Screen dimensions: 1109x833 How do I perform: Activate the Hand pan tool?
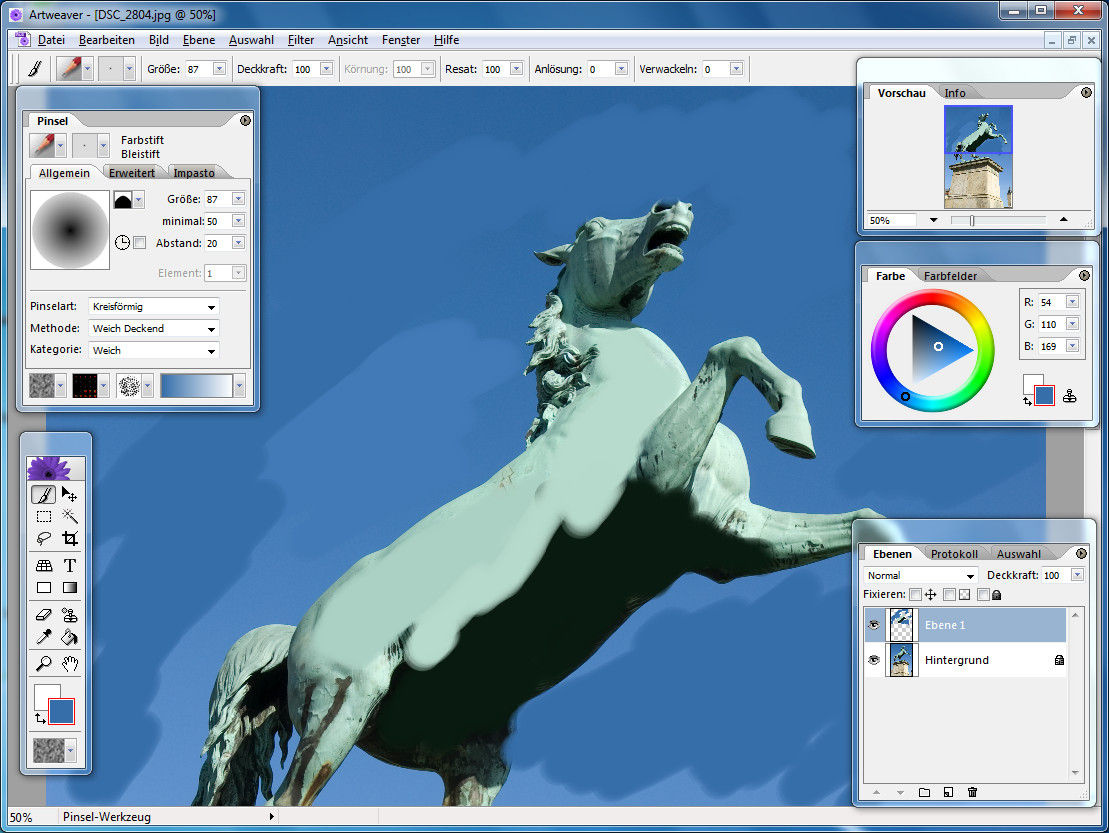click(x=70, y=663)
